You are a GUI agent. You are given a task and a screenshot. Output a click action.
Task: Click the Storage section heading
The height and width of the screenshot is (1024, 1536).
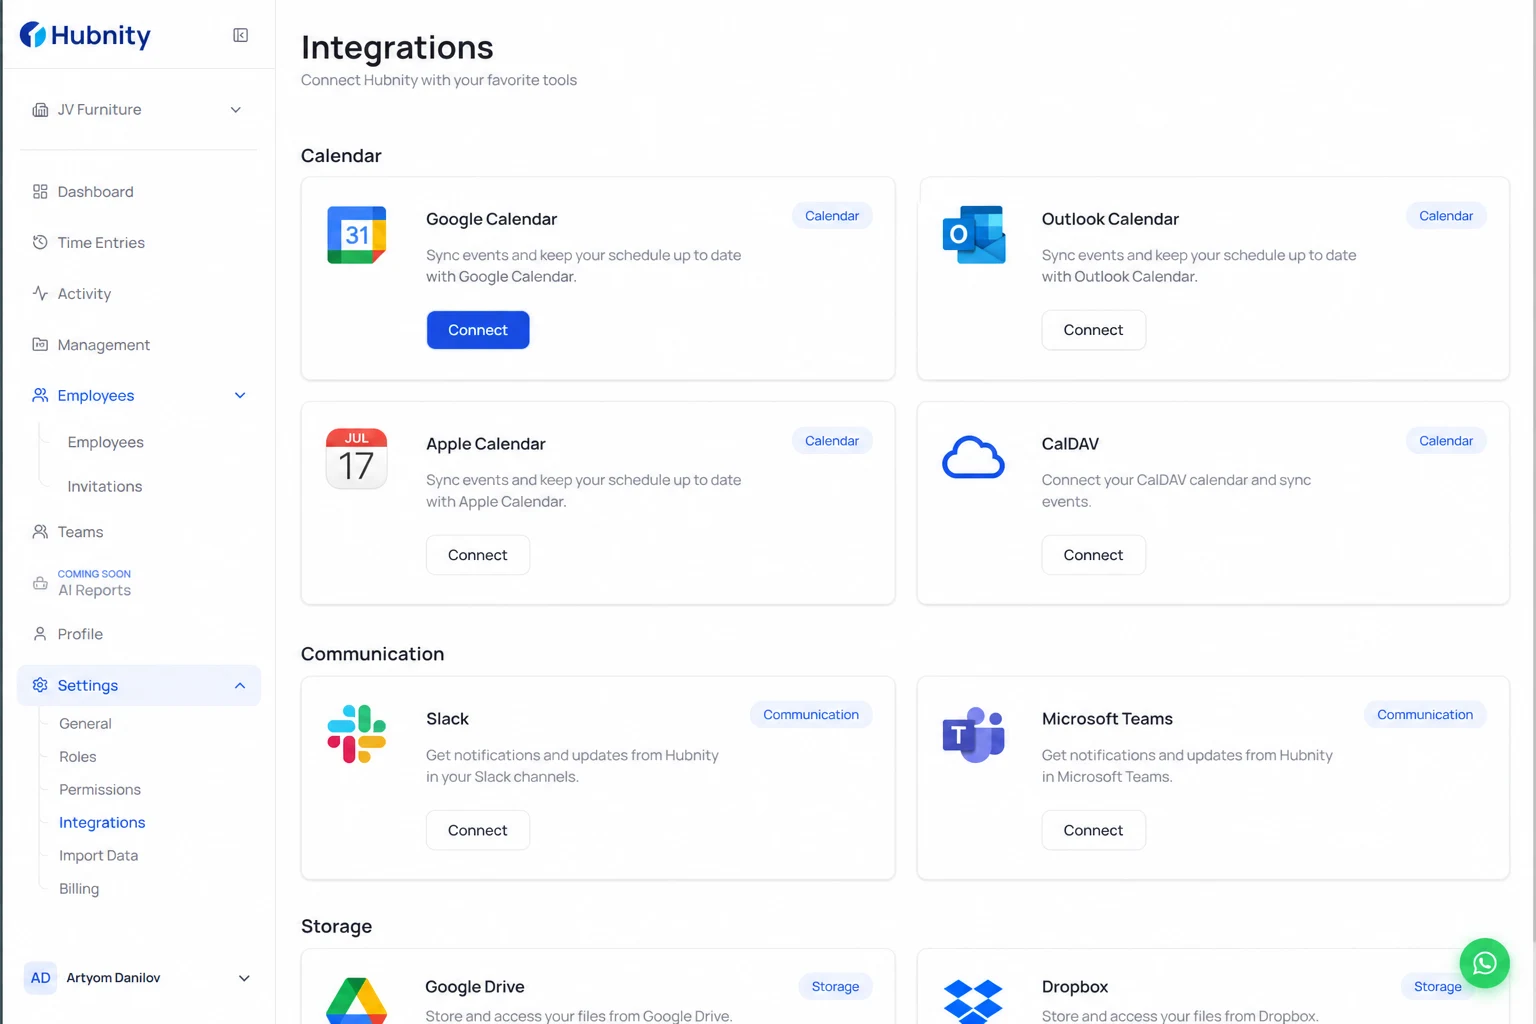point(336,927)
